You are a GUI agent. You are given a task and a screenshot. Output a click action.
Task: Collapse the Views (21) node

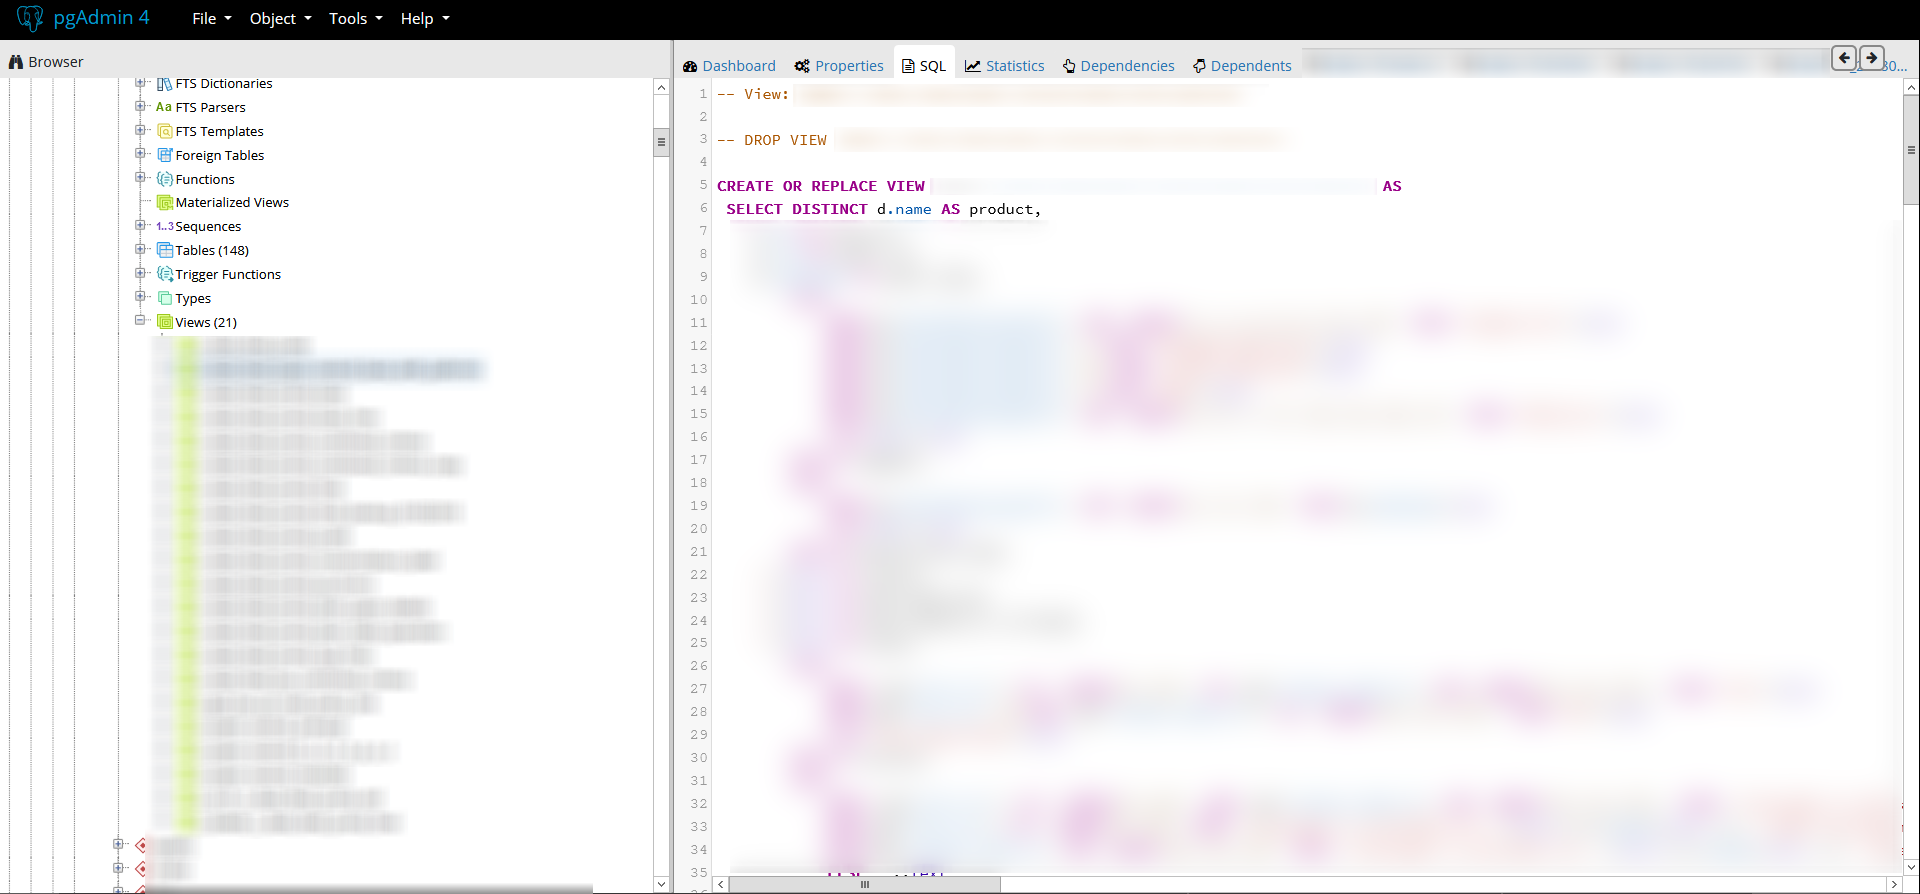tap(140, 321)
